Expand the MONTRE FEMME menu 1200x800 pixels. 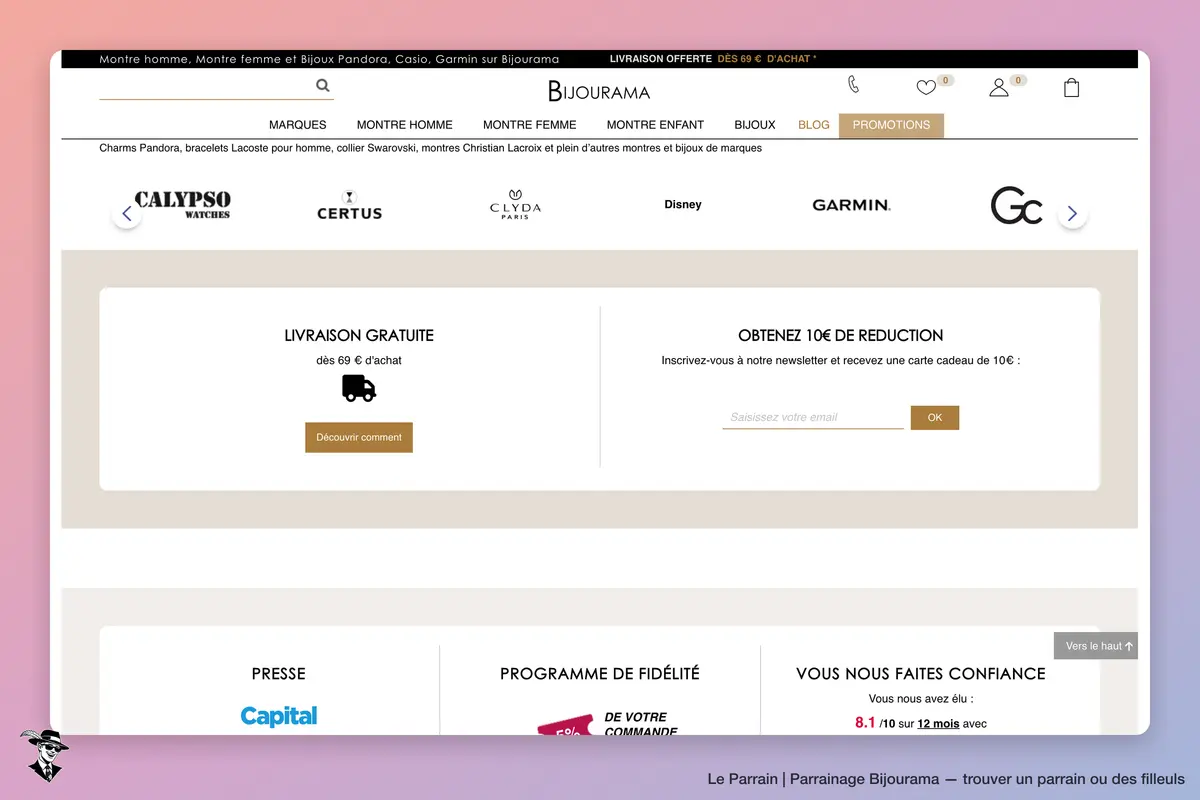(530, 125)
